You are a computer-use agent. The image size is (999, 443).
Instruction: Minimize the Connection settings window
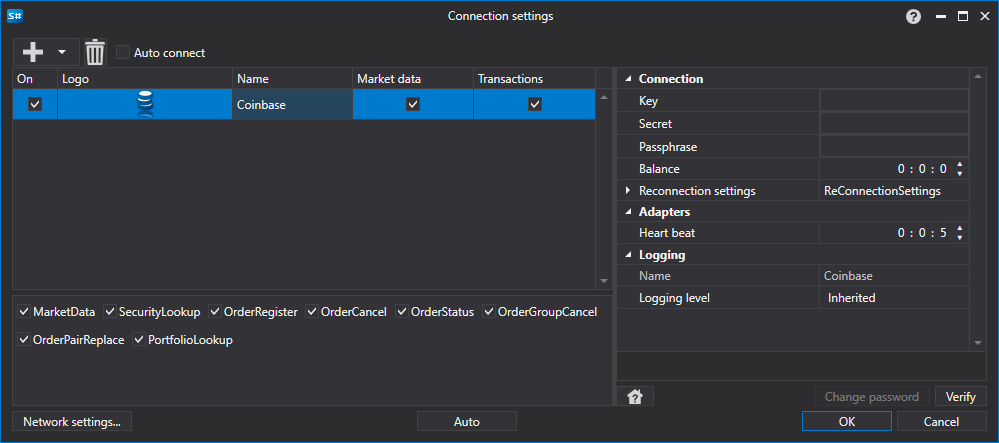(941, 17)
